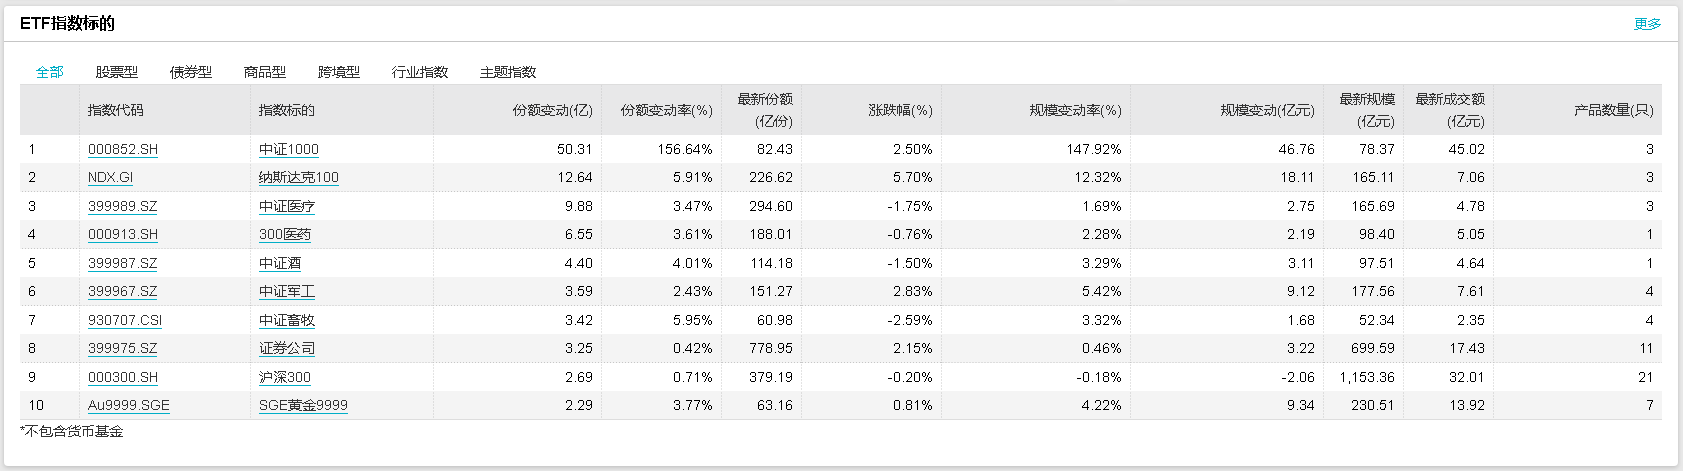Show the 行业指数 tab
The height and width of the screenshot is (471, 1683).
pyautogui.click(x=420, y=72)
